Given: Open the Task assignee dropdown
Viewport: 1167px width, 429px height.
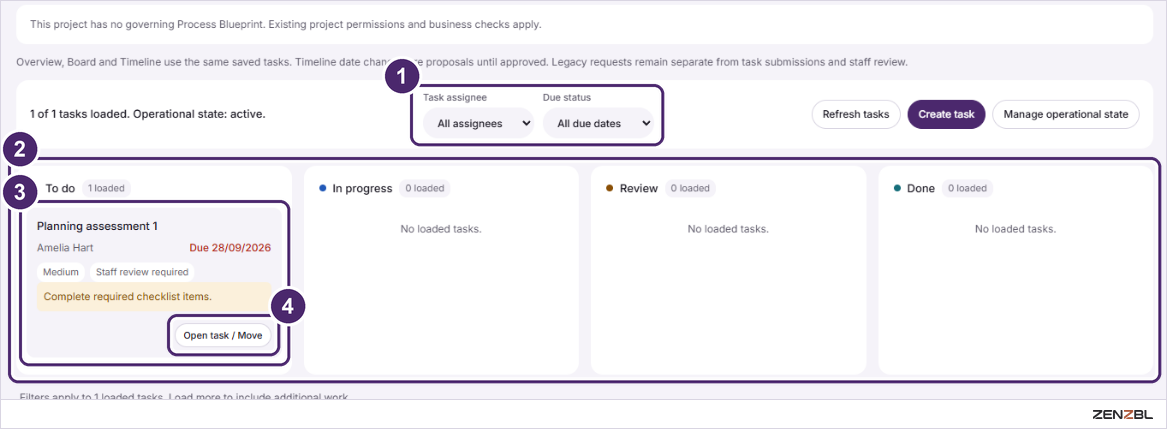Looking at the screenshot, I should [x=478, y=124].
